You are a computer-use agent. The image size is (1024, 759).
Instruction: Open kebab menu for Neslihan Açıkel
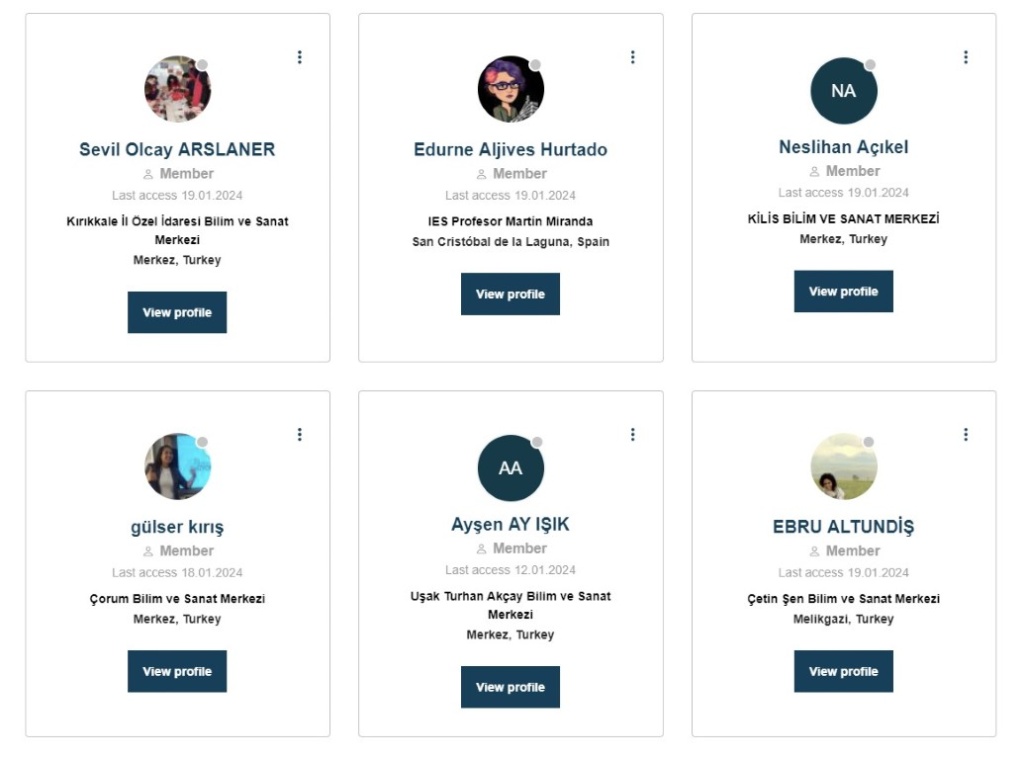(965, 58)
